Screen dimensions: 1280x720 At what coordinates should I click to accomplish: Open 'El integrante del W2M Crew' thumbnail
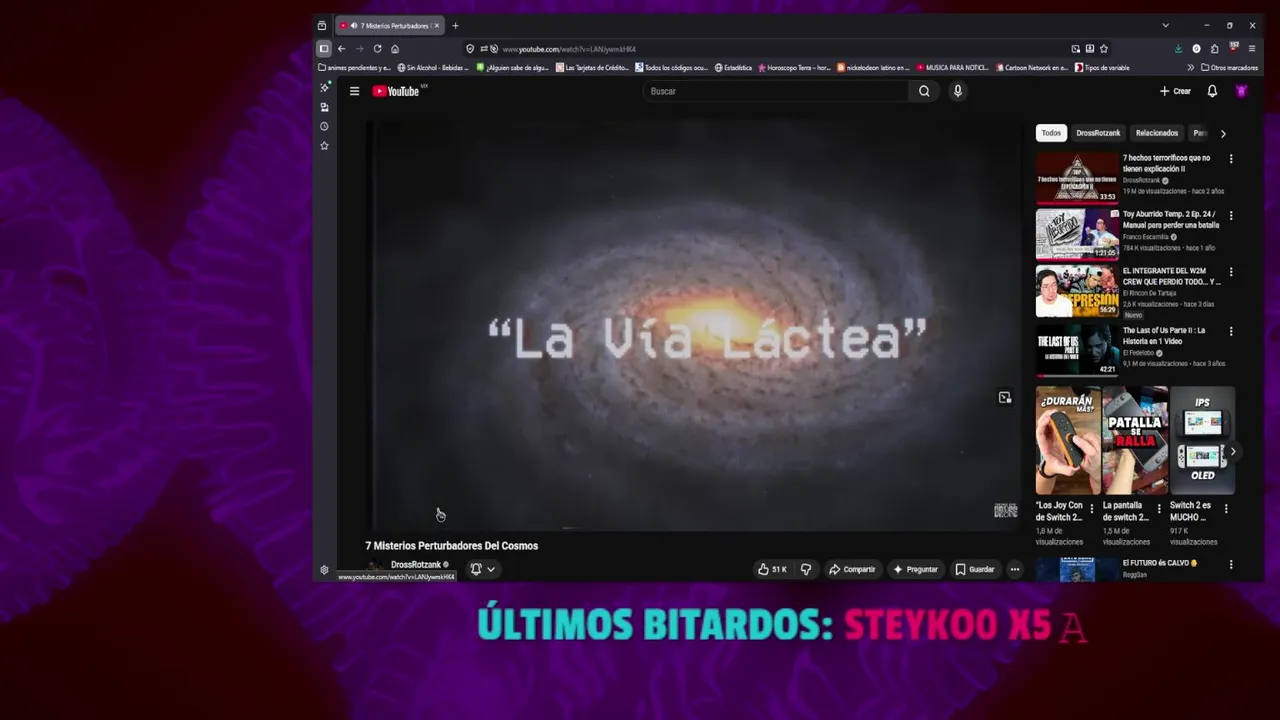1077,291
